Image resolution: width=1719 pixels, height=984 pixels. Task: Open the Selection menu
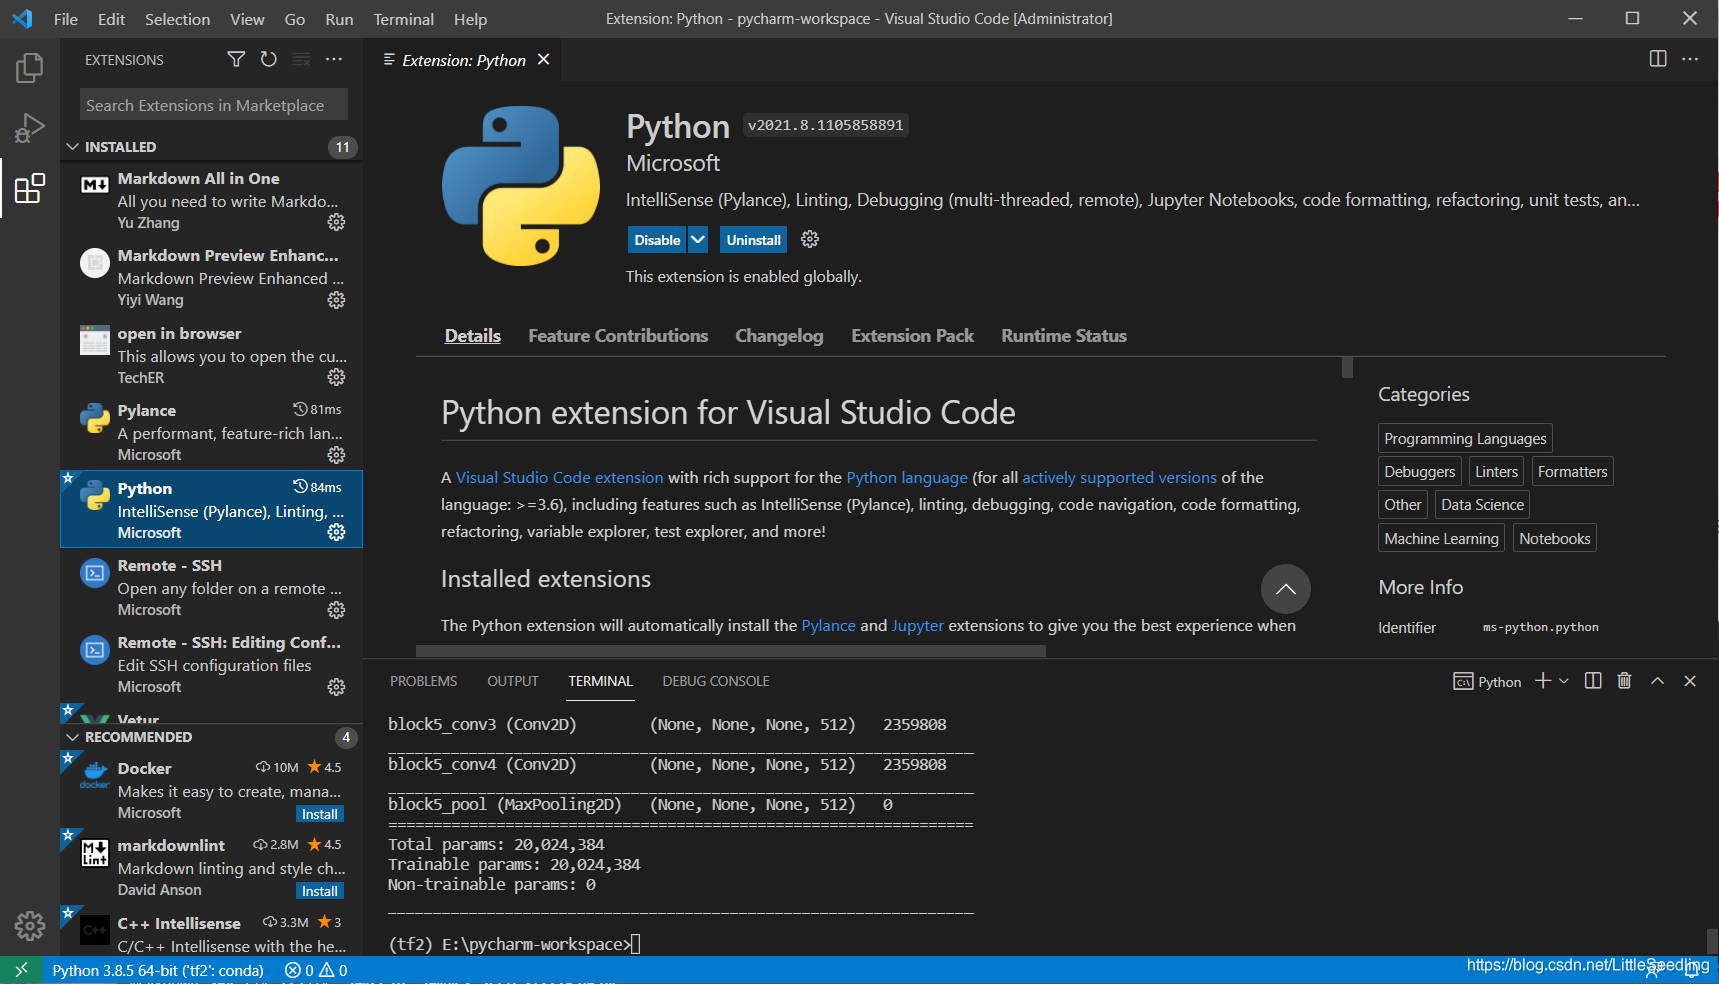tap(177, 19)
